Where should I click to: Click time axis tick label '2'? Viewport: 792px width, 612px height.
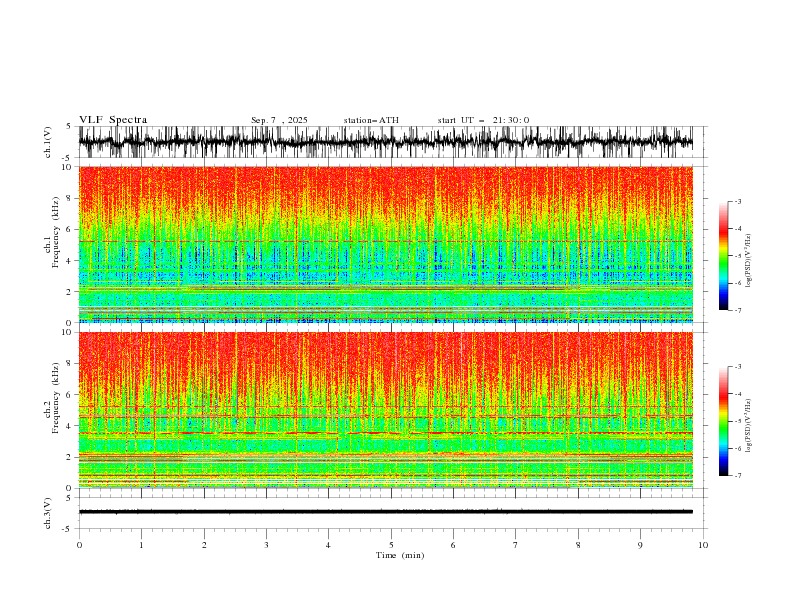[204, 545]
